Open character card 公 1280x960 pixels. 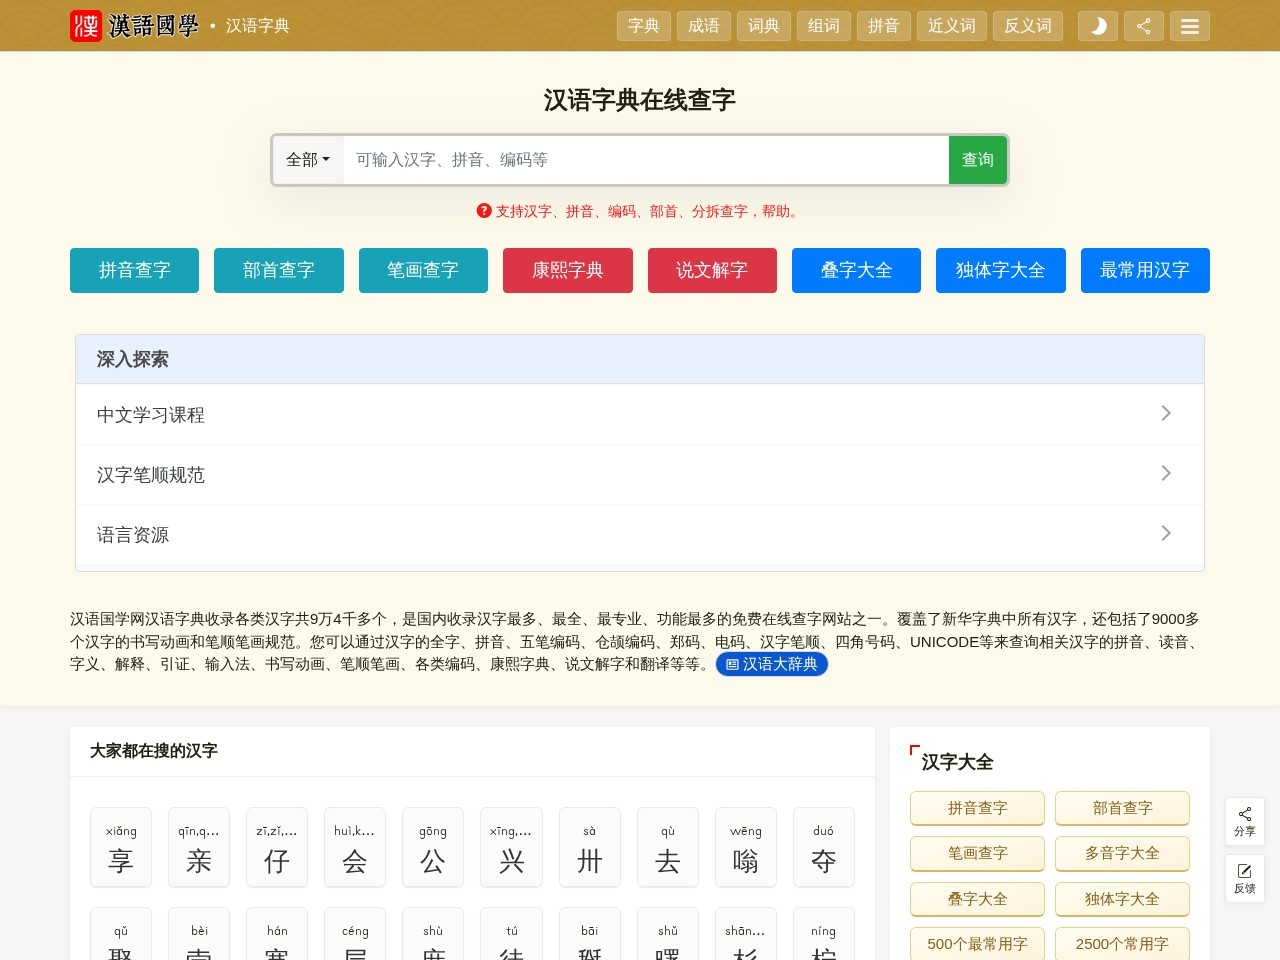coord(433,847)
